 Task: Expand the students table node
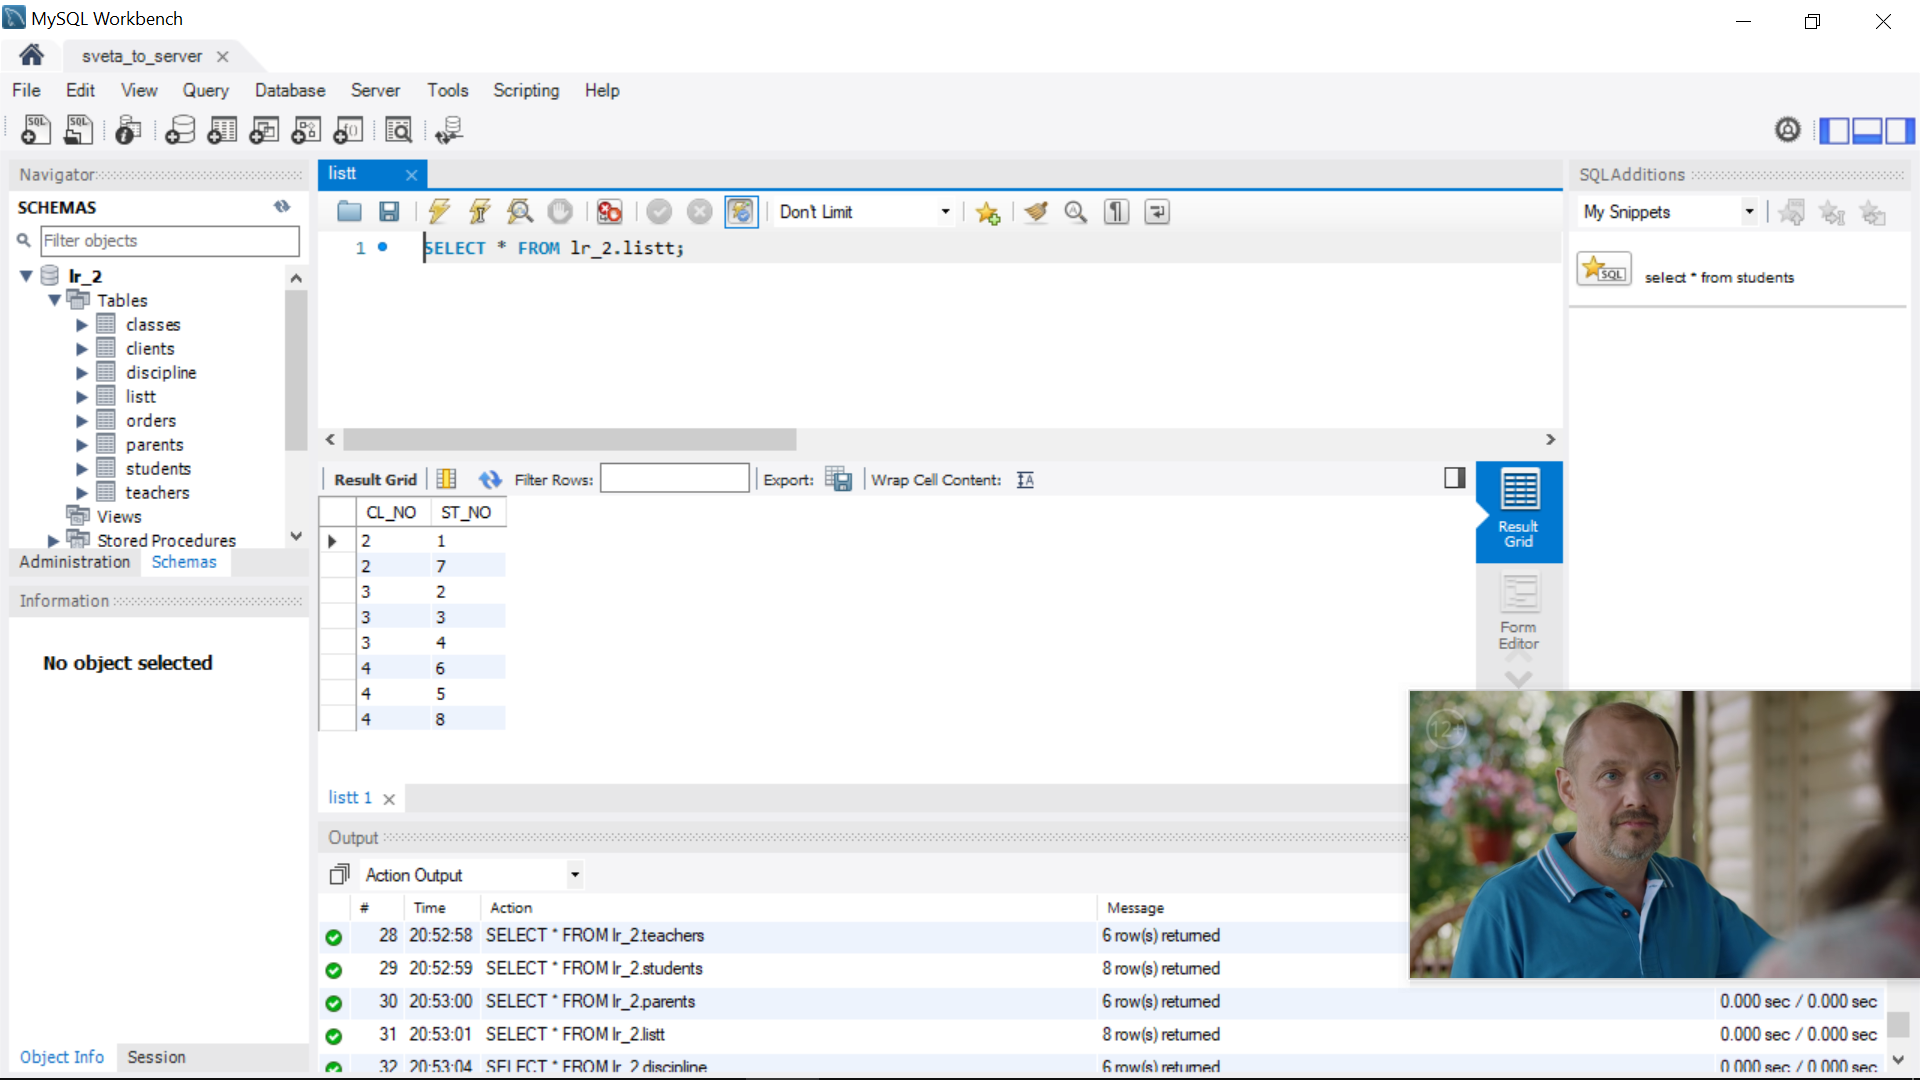click(x=82, y=469)
